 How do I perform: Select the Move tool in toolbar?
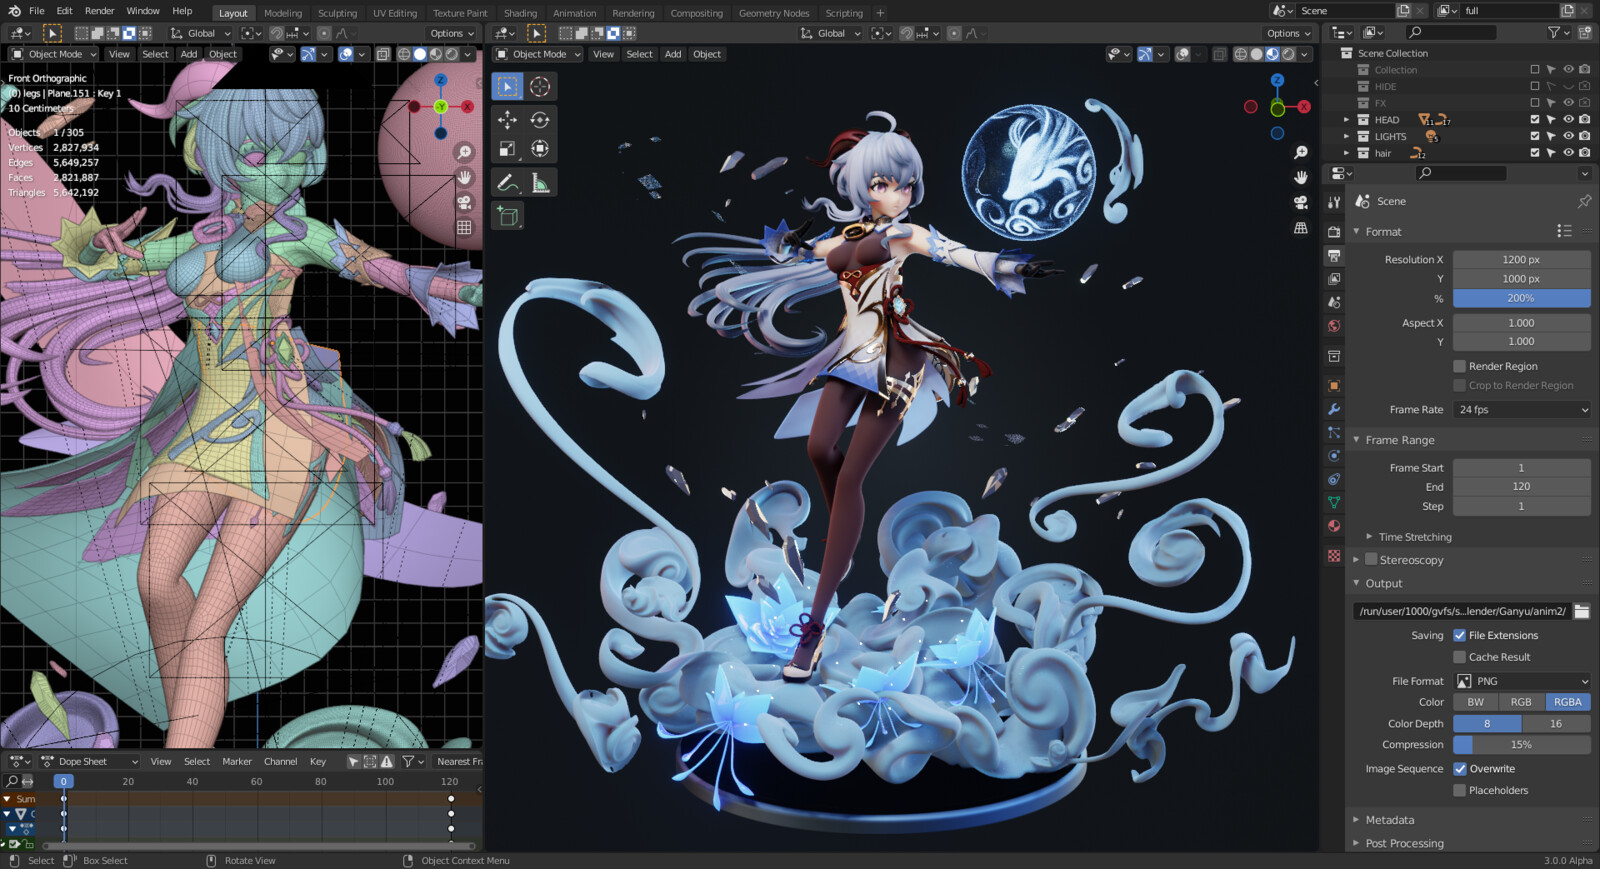508,120
